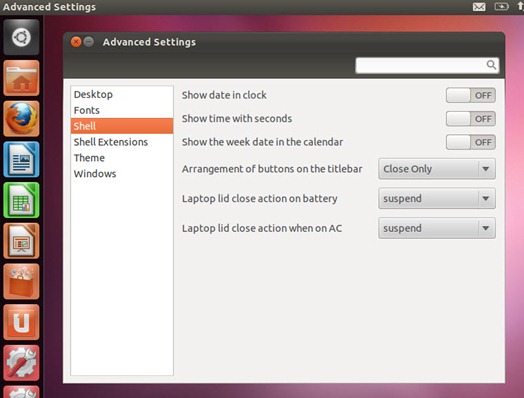Close the Advanced Settings window
Viewport: 524px width, 398px height.
(x=76, y=42)
